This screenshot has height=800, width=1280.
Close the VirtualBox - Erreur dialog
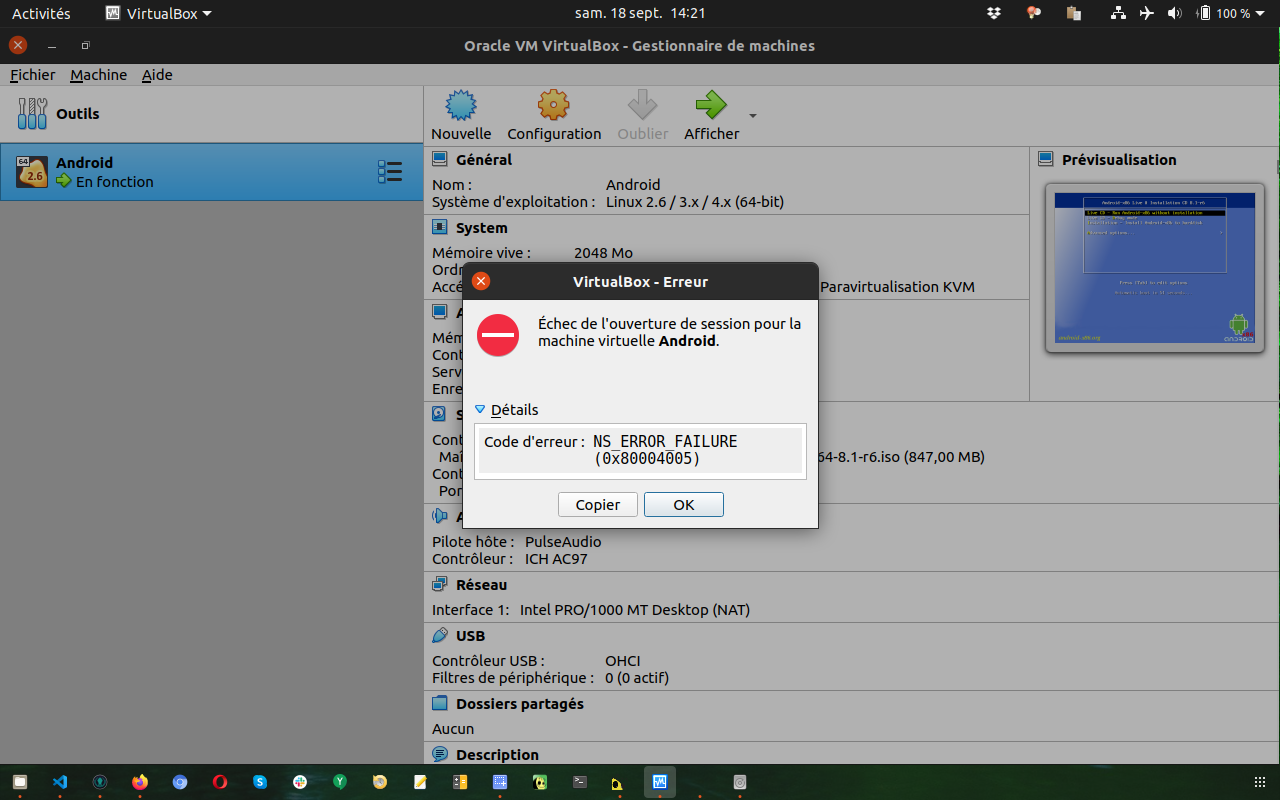[481, 281]
